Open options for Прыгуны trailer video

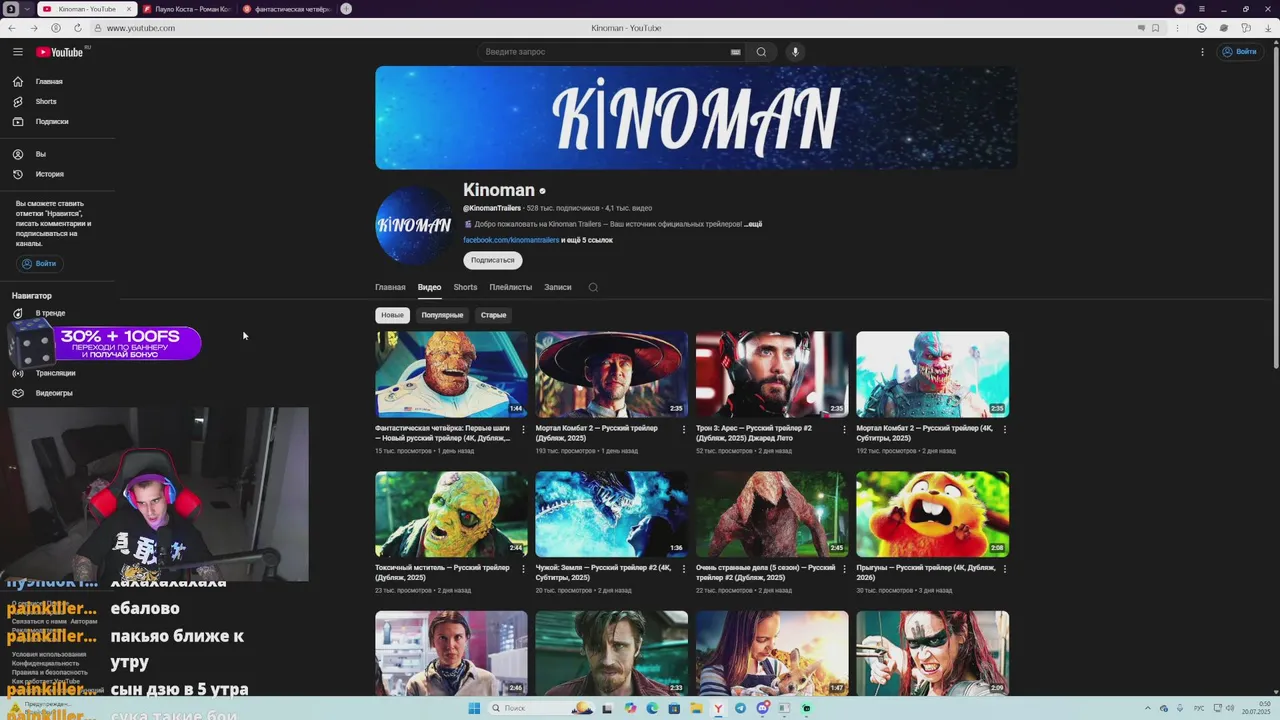tap(1004, 568)
